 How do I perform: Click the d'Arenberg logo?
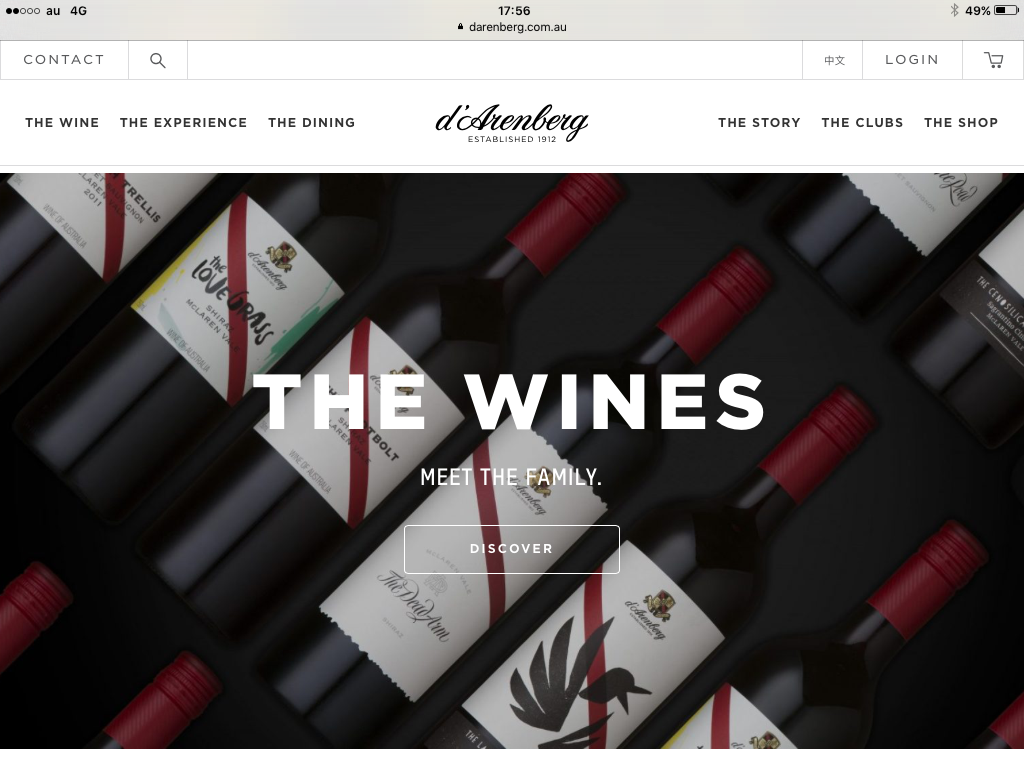(512, 123)
